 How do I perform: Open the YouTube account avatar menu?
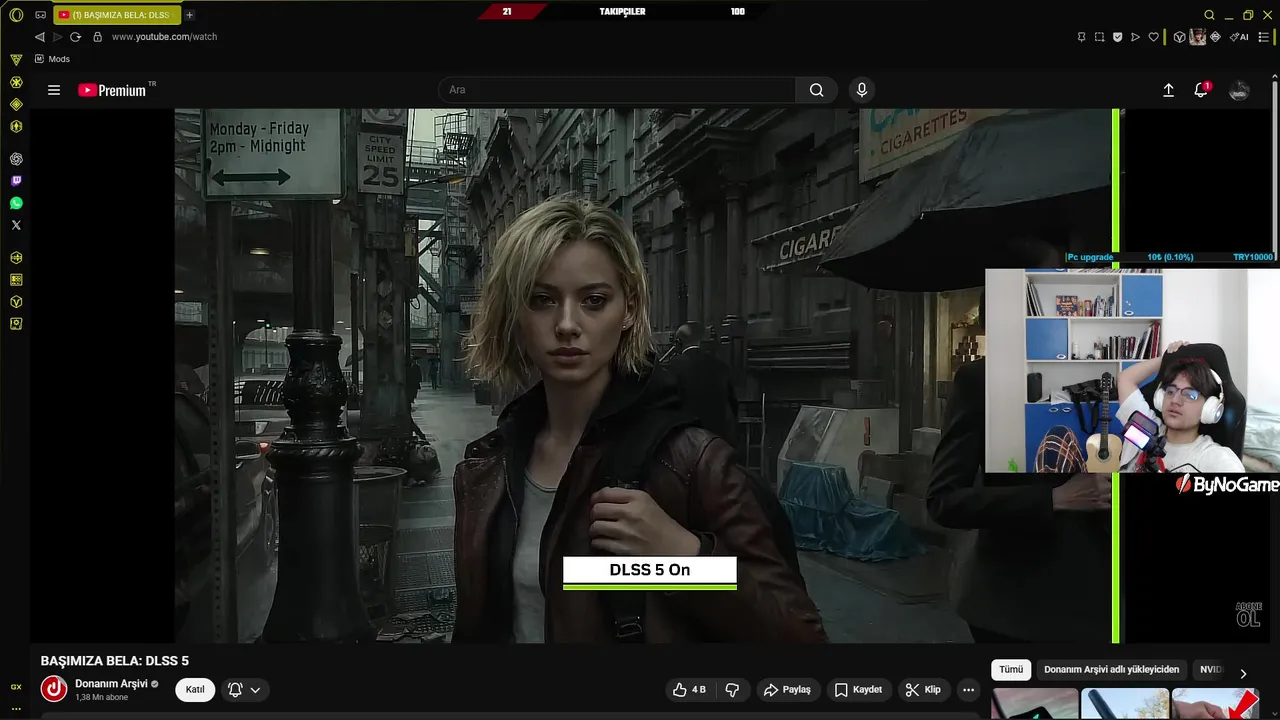pyautogui.click(x=1239, y=90)
